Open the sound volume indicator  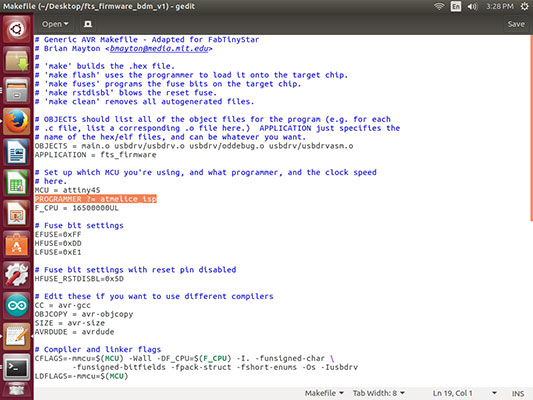coord(472,6)
